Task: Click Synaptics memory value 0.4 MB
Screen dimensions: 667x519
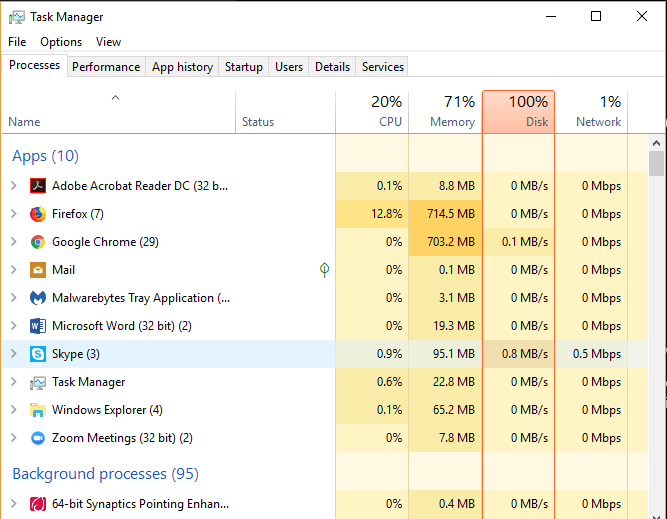Action: tap(456, 504)
